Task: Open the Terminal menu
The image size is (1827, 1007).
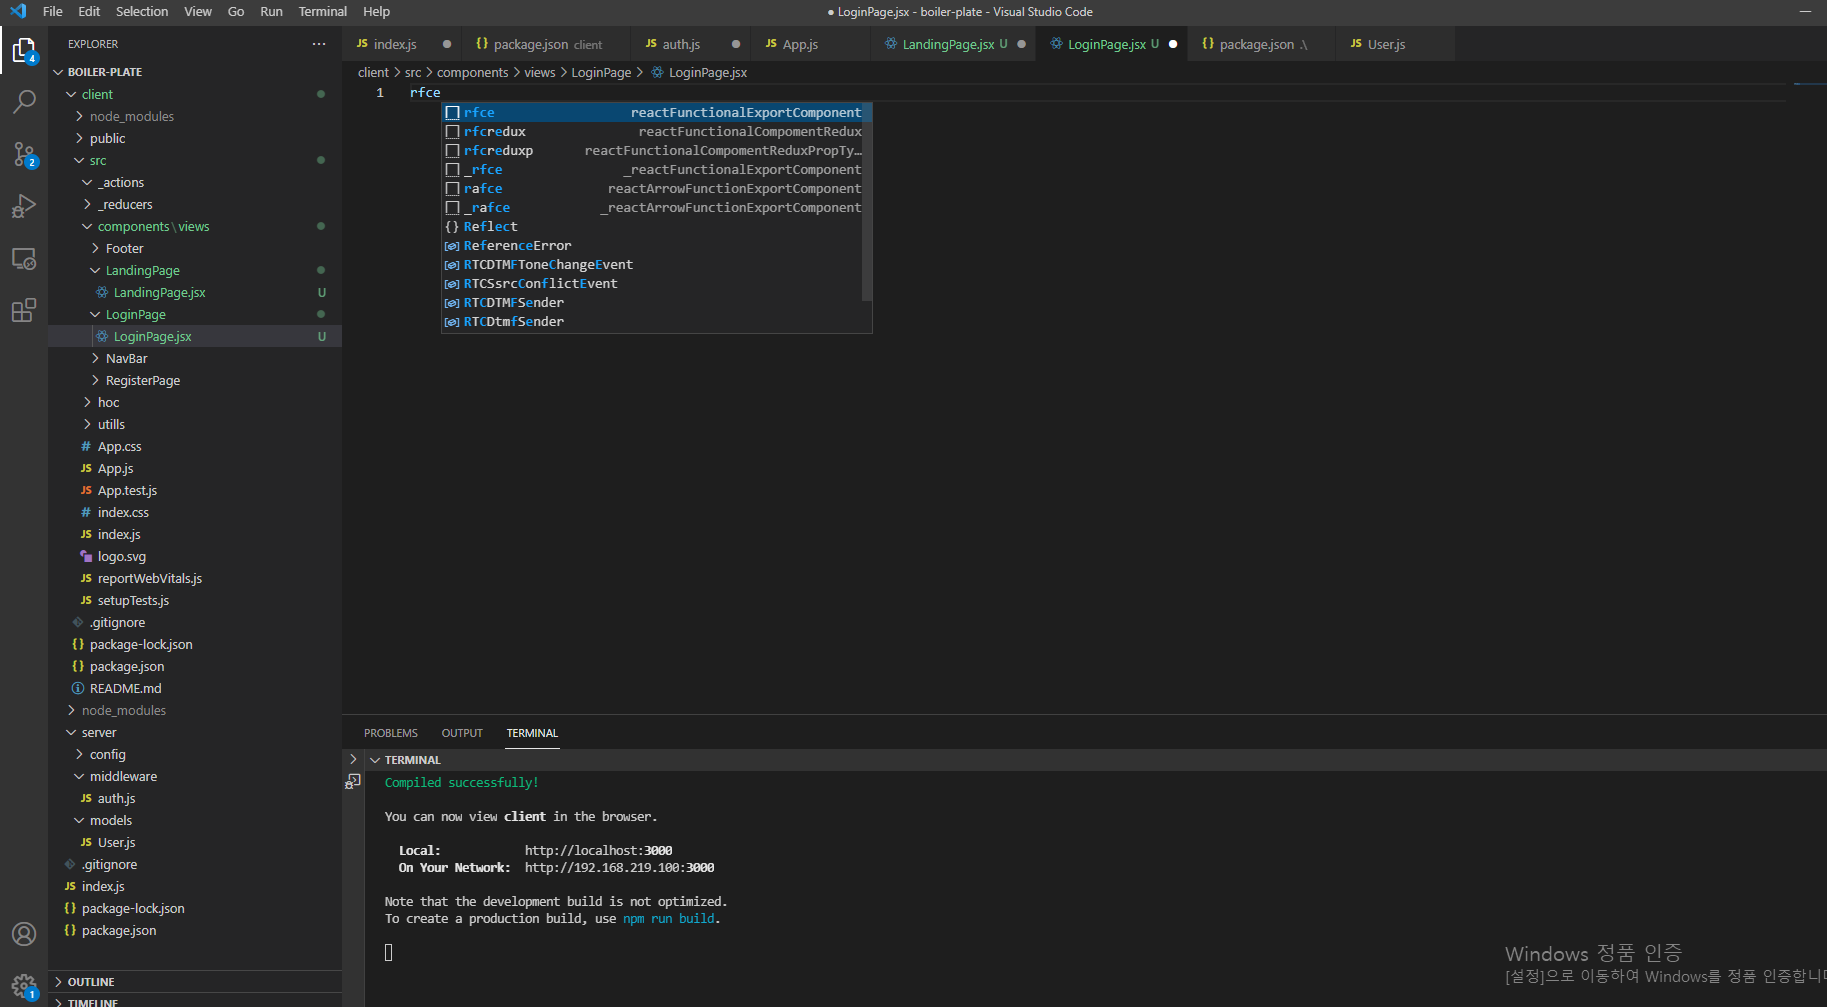Action: coord(323,11)
